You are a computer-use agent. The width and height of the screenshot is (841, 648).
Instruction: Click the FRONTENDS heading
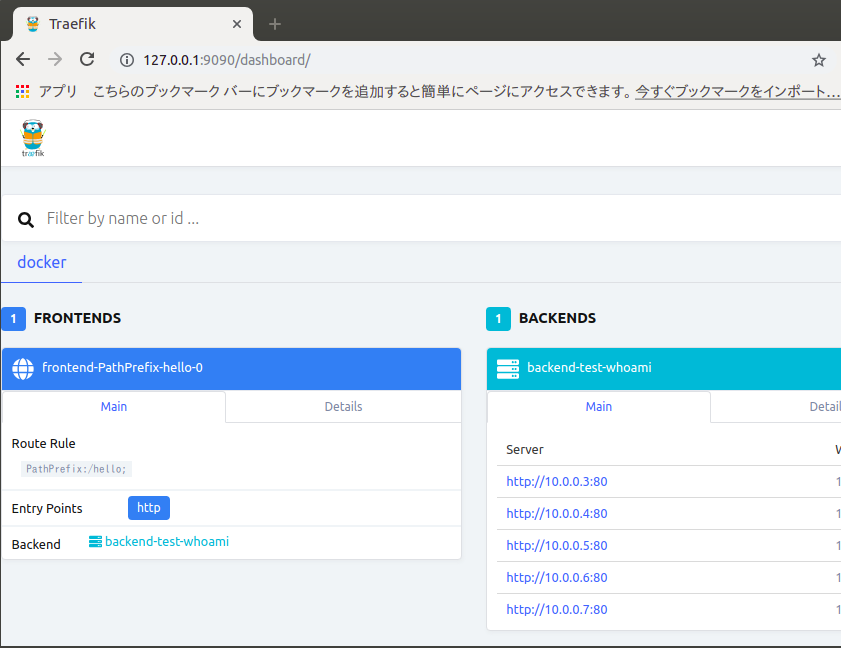coord(78,318)
